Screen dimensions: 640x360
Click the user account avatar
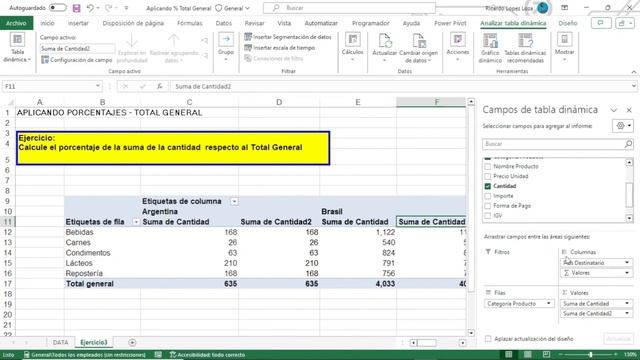pyautogui.click(x=542, y=8)
